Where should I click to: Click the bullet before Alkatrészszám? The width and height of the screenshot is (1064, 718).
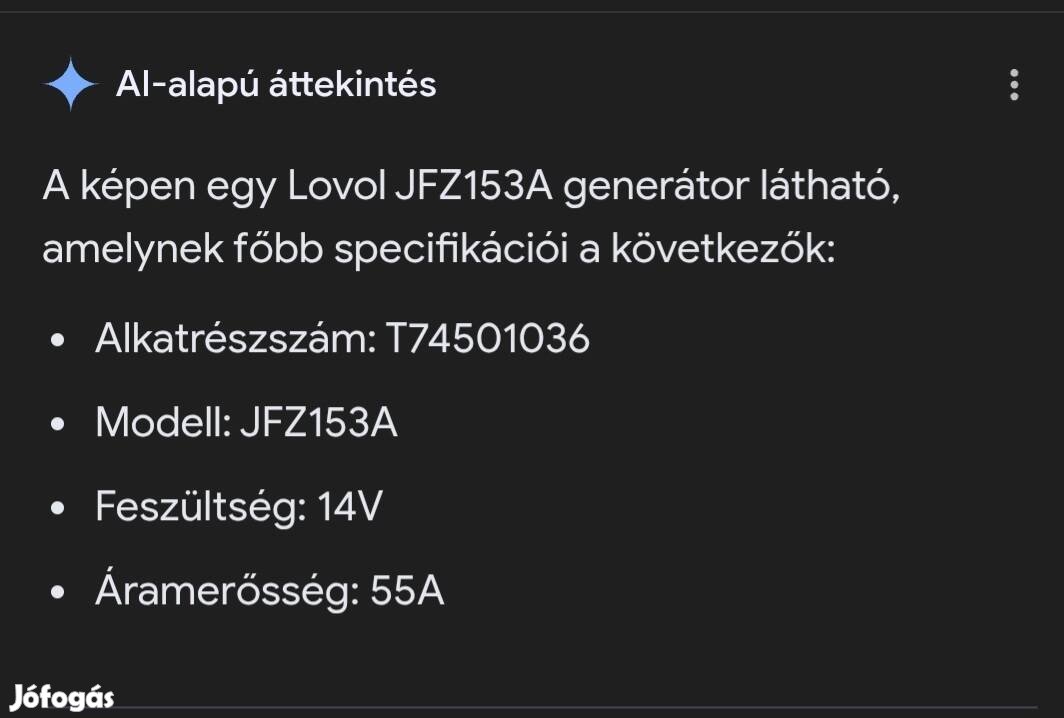(x=58, y=341)
